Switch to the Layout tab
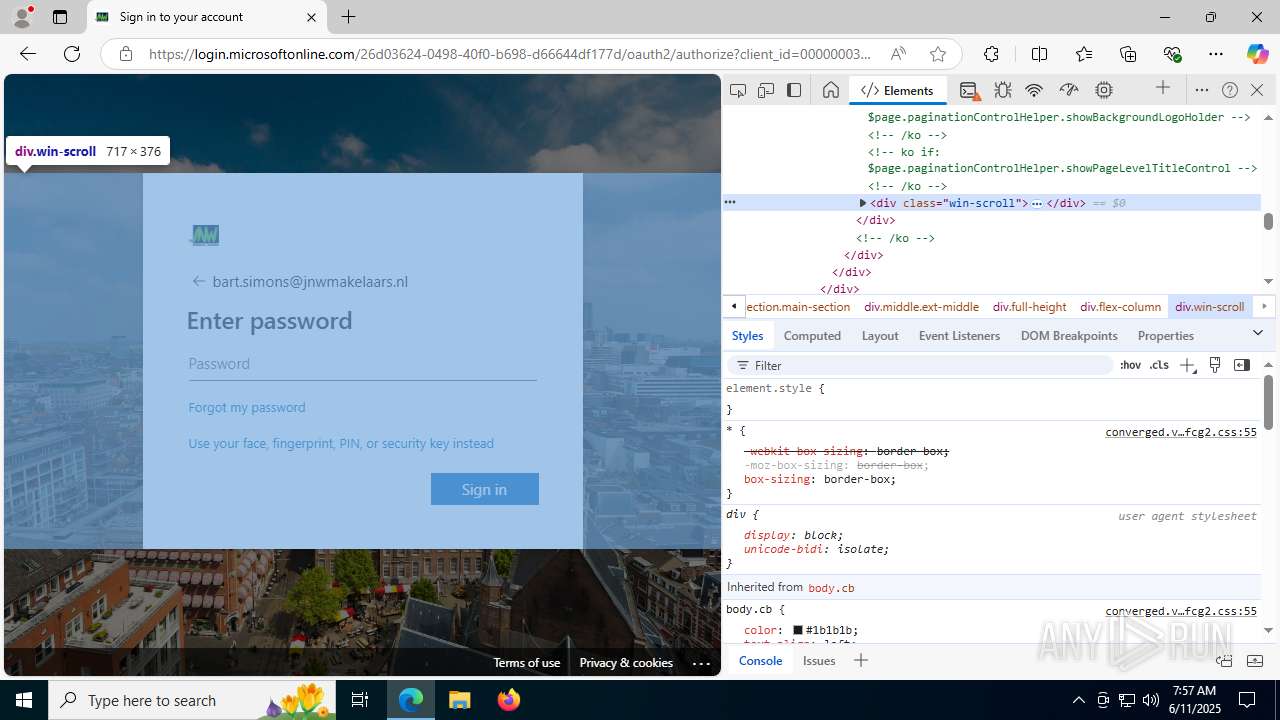 coord(880,336)
